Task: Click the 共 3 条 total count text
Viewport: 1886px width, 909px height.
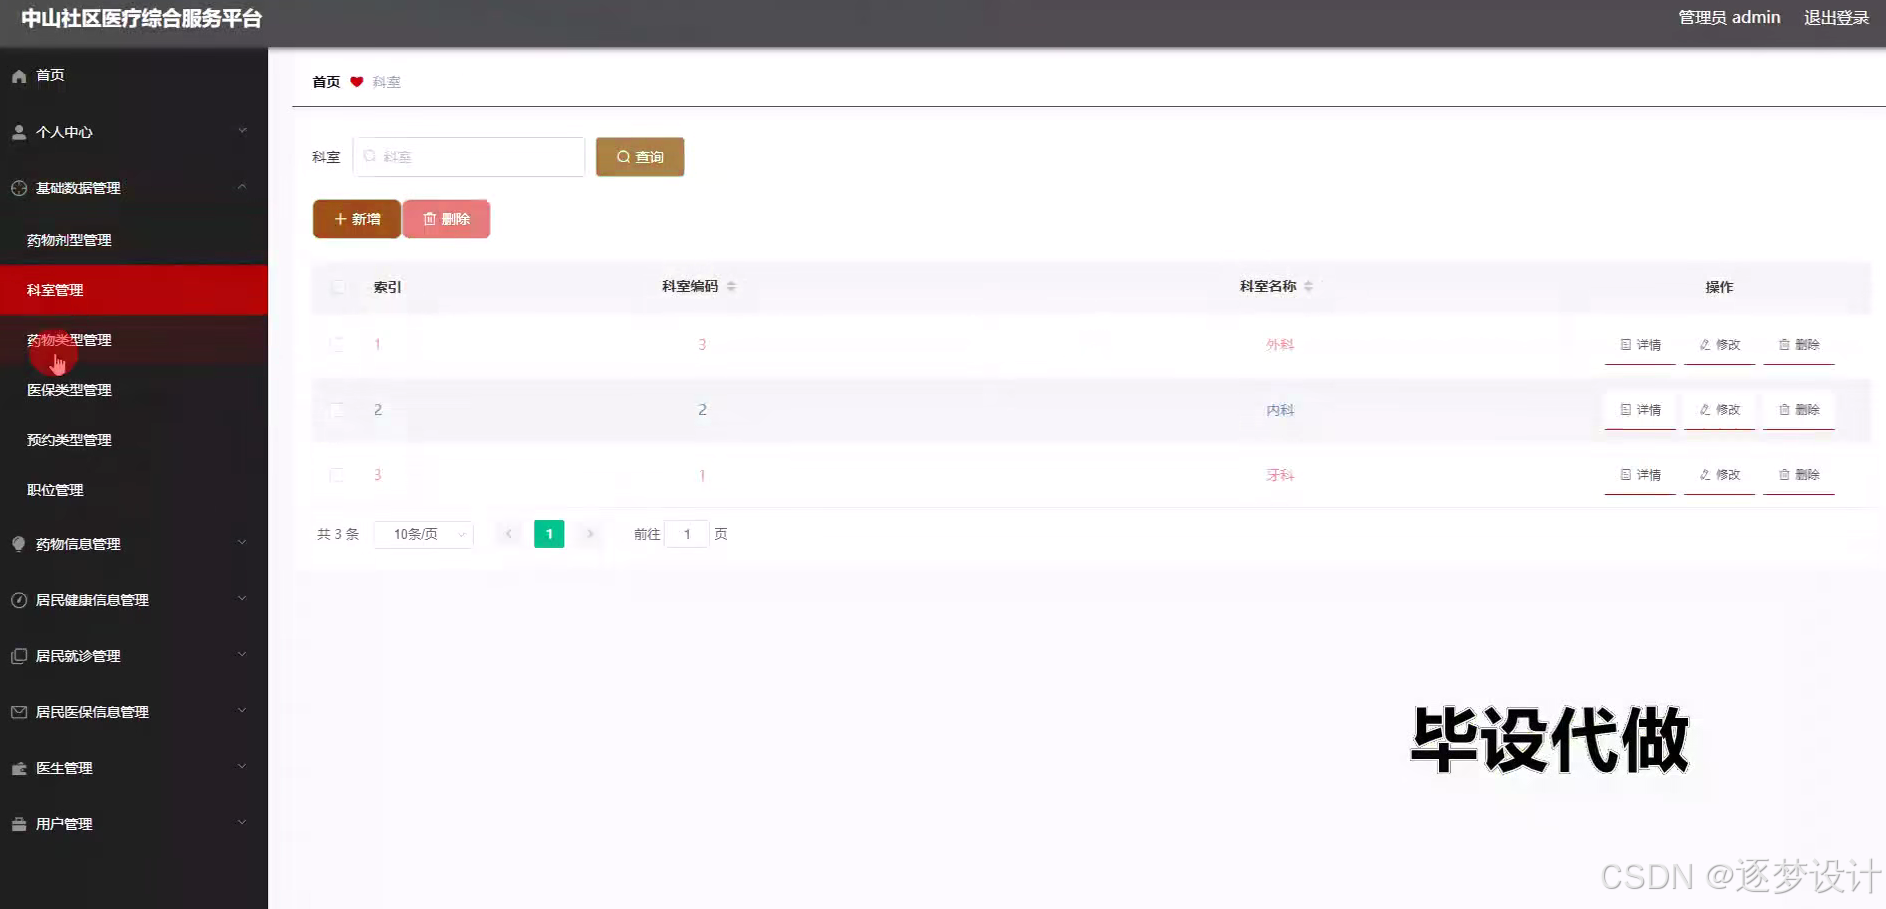Action: (338, 534)
